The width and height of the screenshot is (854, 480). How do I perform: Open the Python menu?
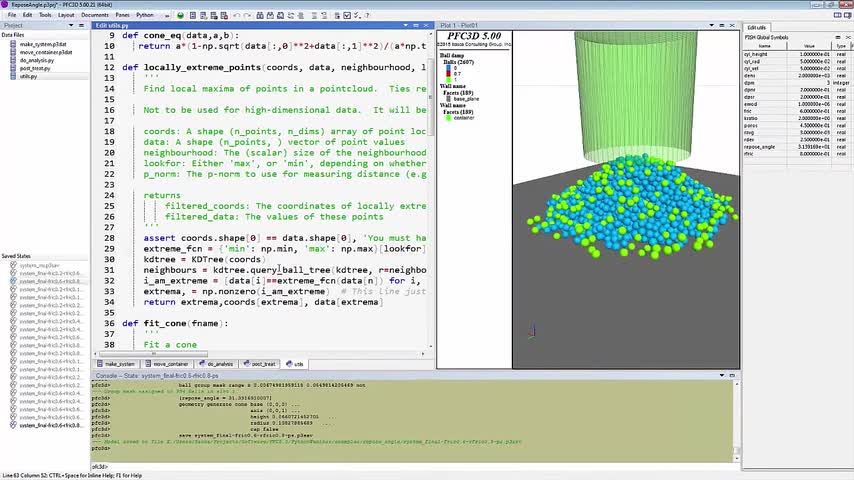pos(145,15)
